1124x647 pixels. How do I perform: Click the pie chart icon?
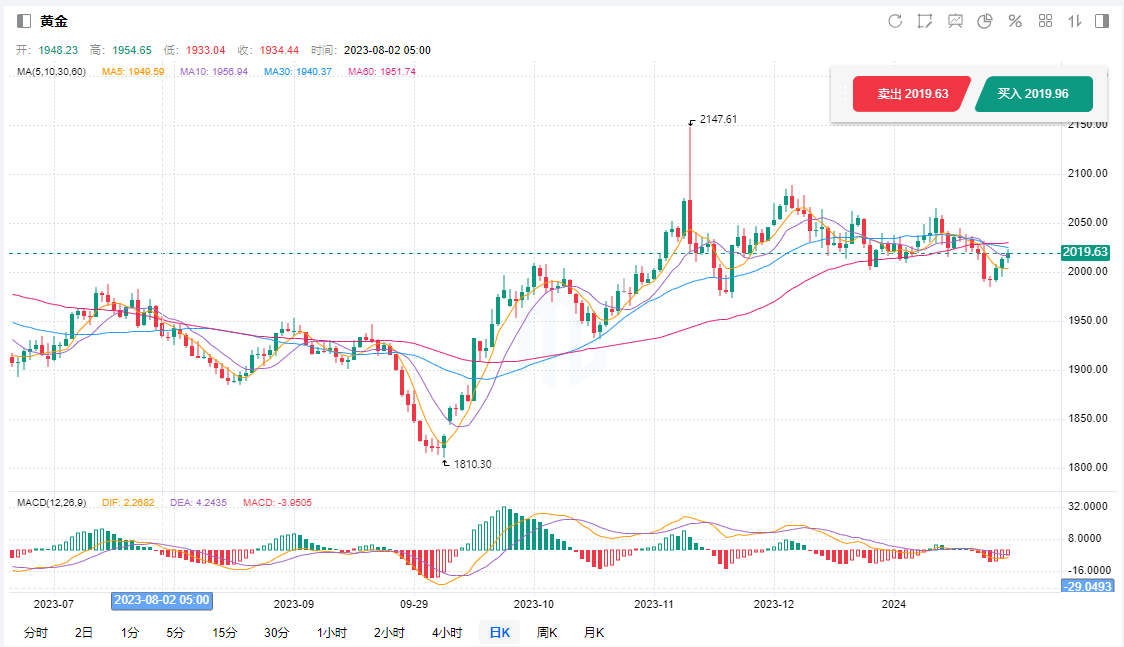(x=985, y=21)
